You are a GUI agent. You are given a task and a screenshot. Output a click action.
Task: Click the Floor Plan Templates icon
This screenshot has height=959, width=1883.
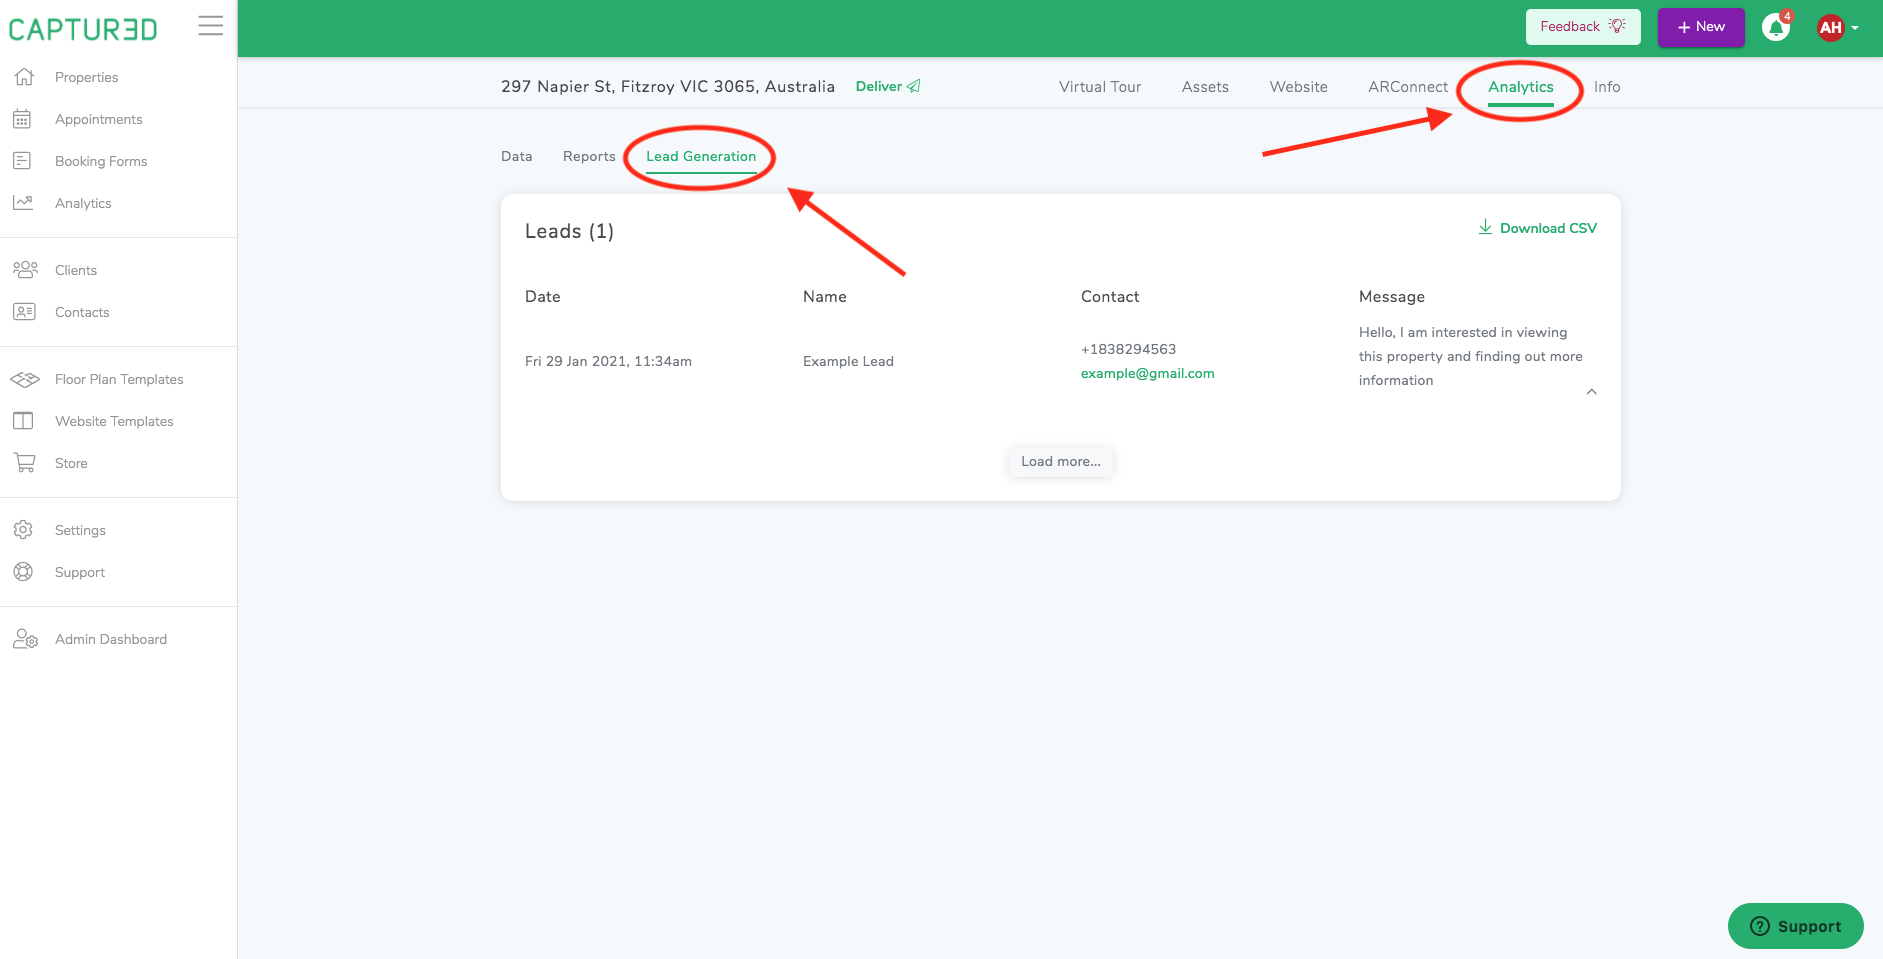tap(25, 379)
